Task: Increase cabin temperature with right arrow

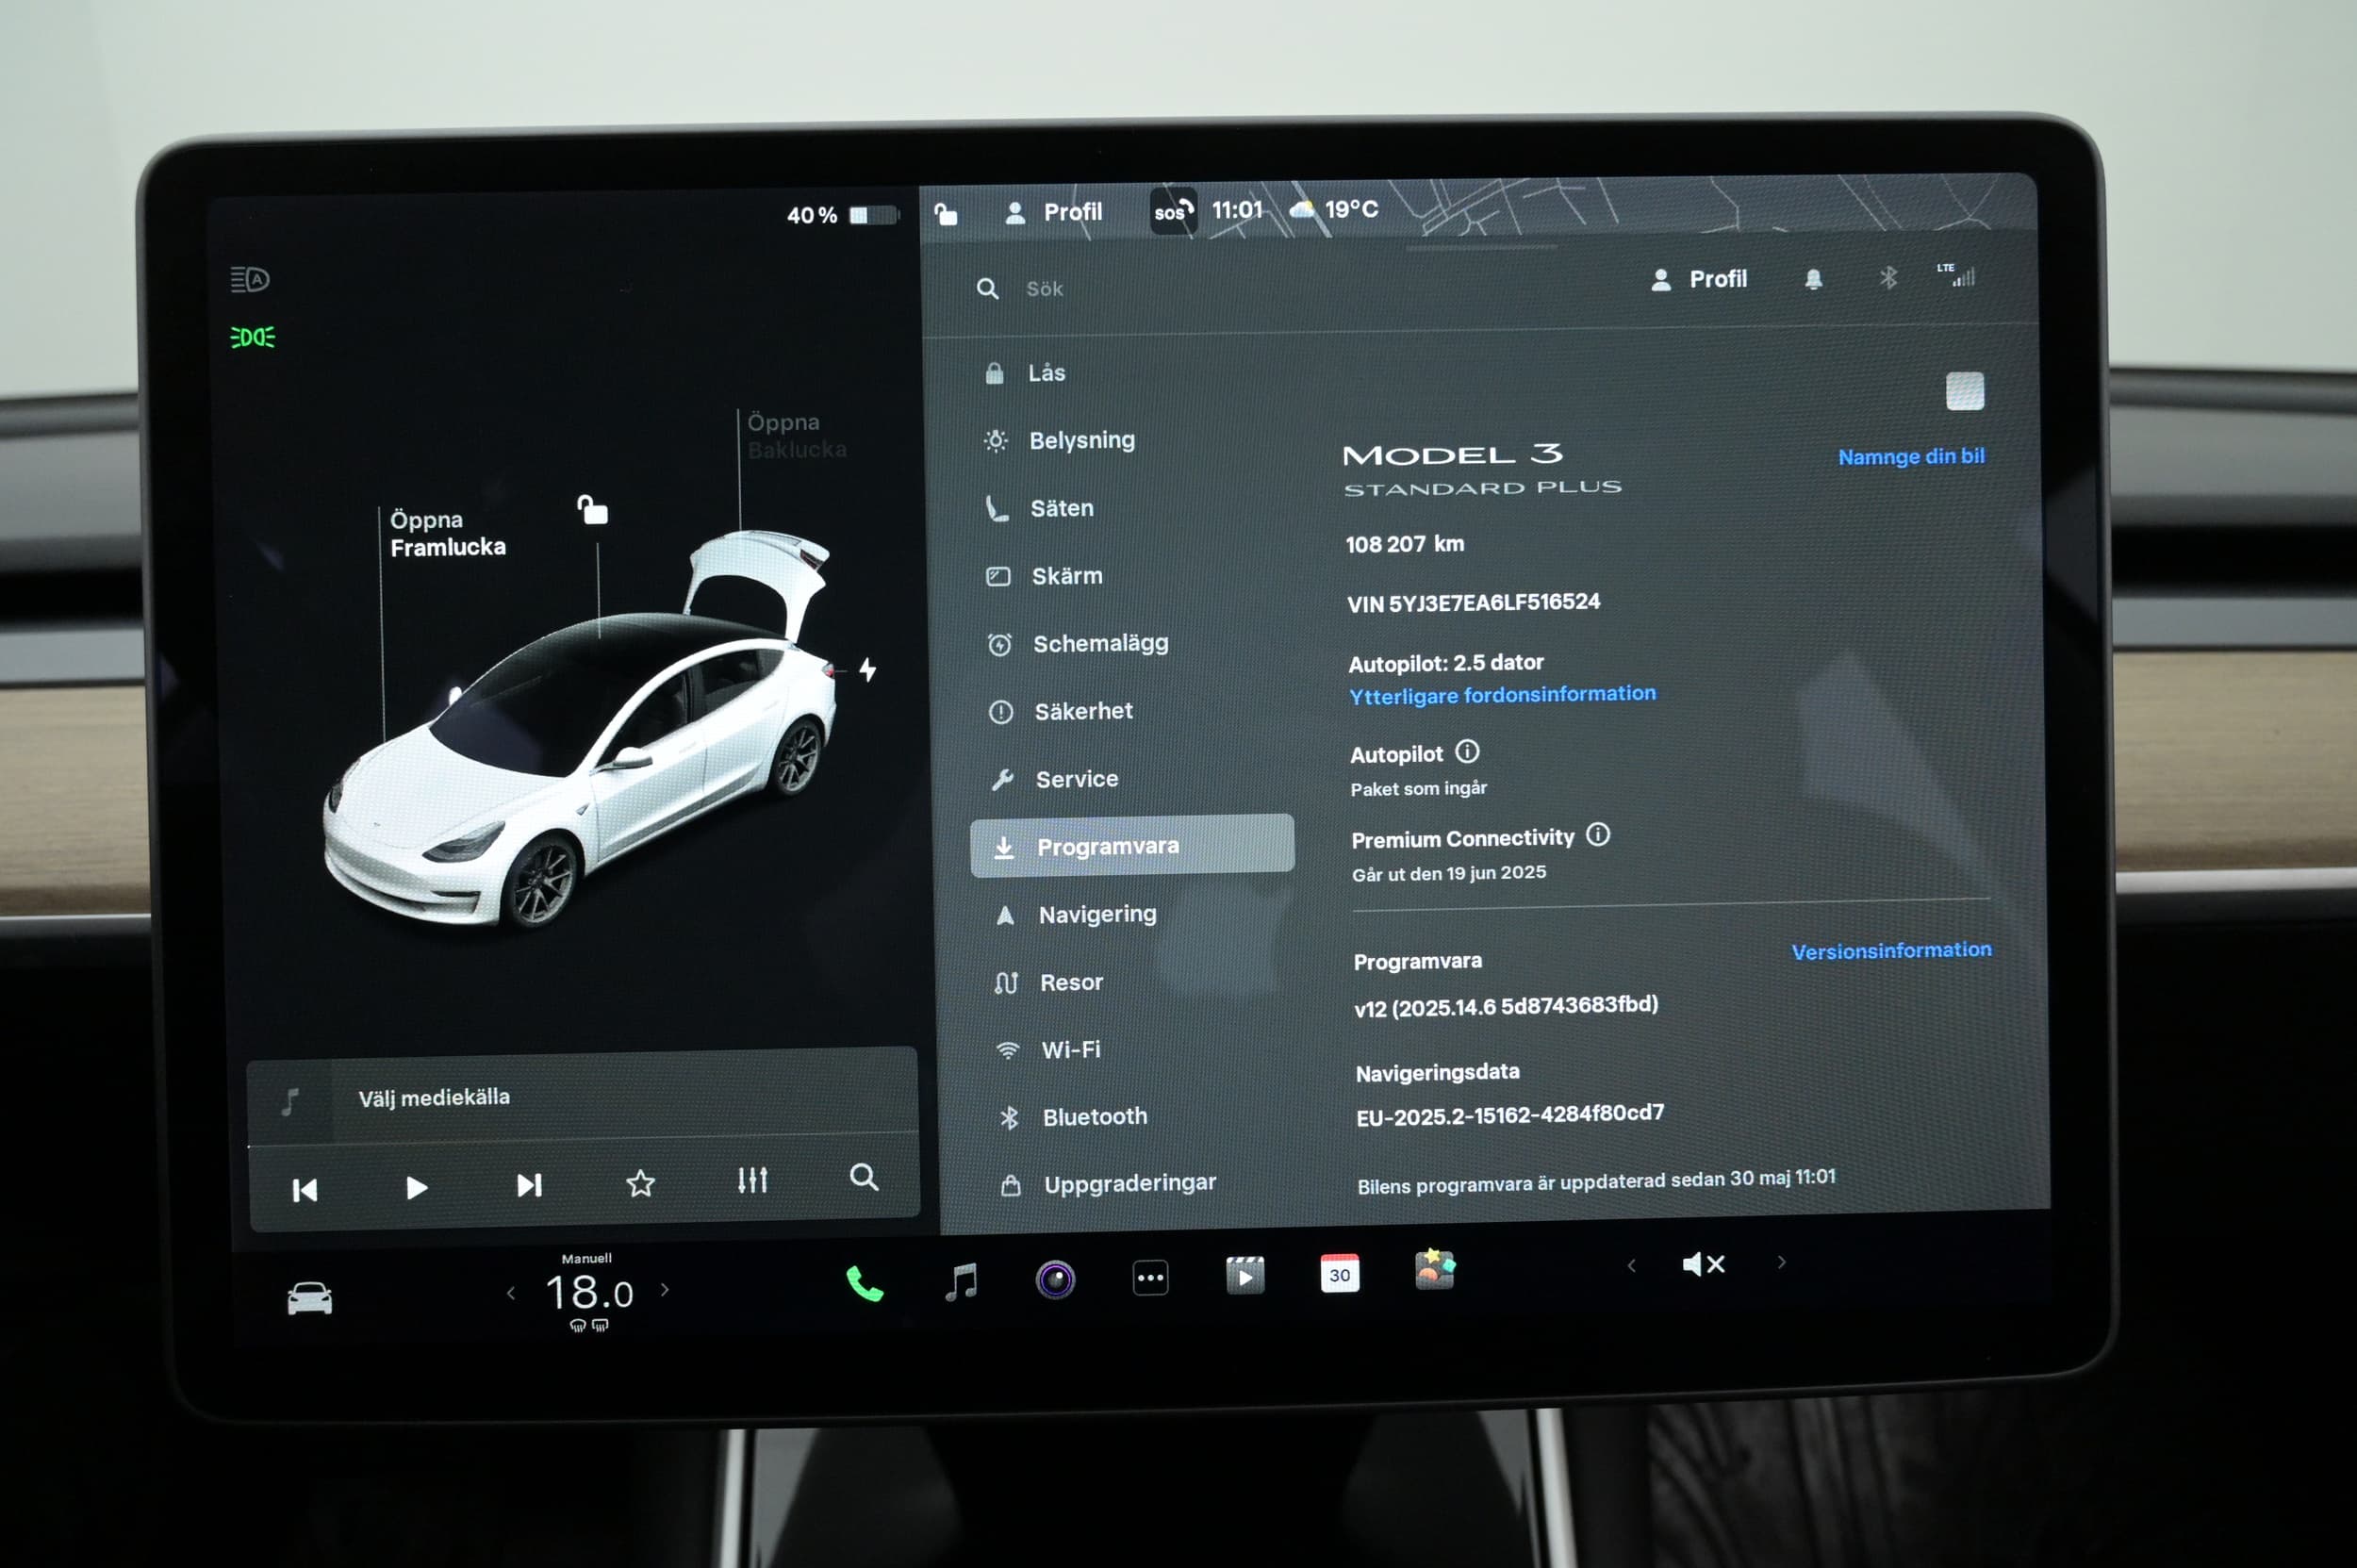Action: click(665, 1290)
